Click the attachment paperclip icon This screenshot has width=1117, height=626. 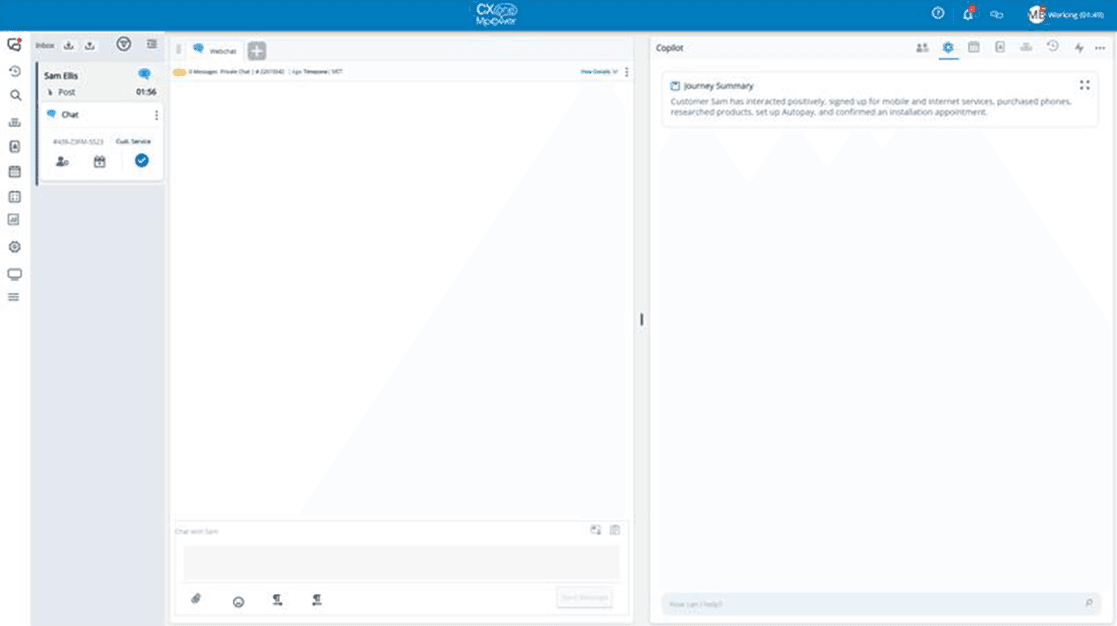click(x=196, y=599)
